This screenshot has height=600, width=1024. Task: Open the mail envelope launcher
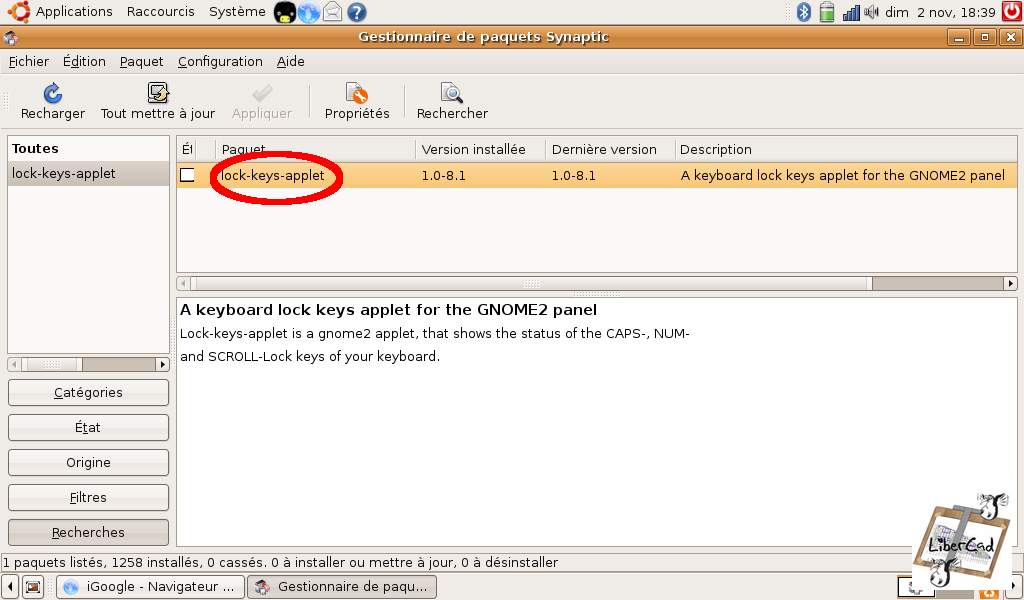(x=332, y=12)
